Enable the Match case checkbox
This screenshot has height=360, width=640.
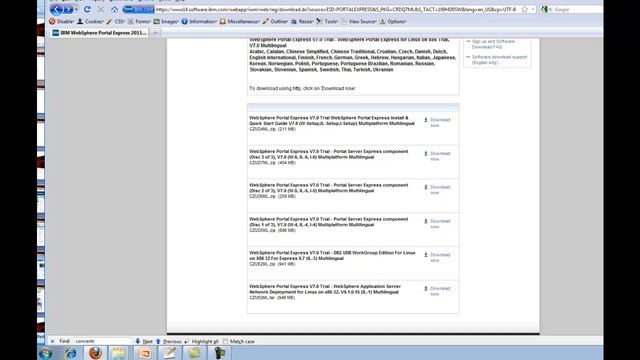tap(225, 341)
